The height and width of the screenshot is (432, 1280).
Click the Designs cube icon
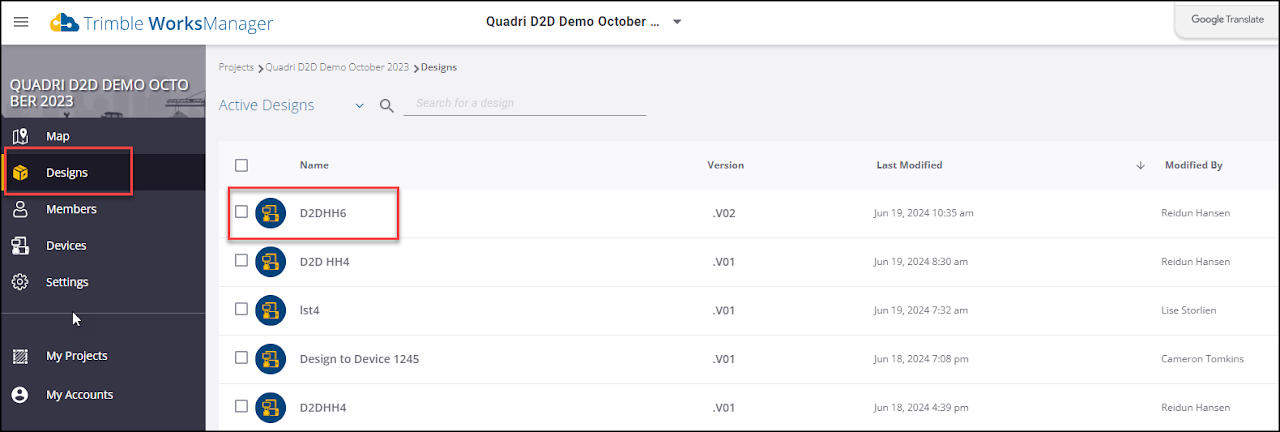point(20,173)
